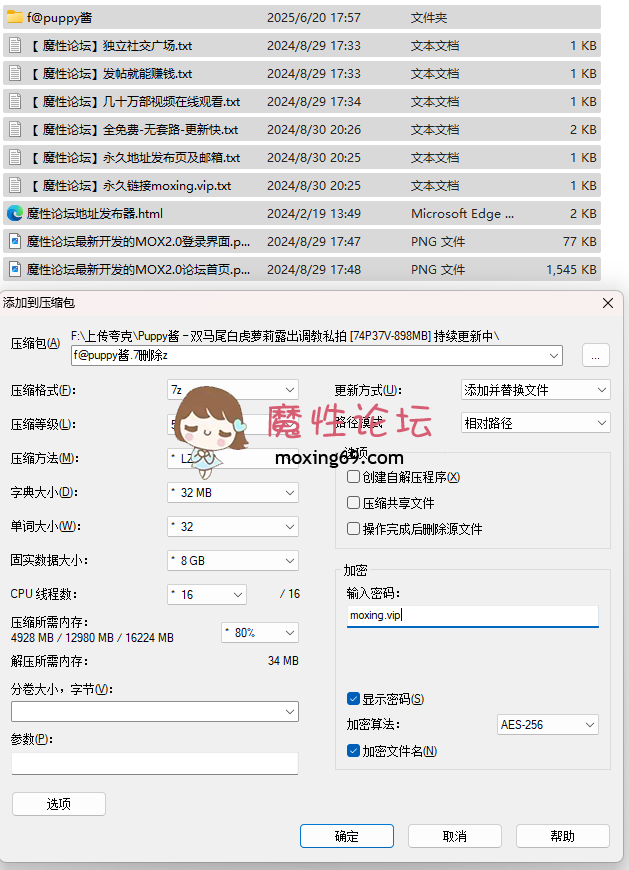Check 操作完成后删除源文件 option
The height and width of the screenshot is (870, 629).
pos(353,528)
